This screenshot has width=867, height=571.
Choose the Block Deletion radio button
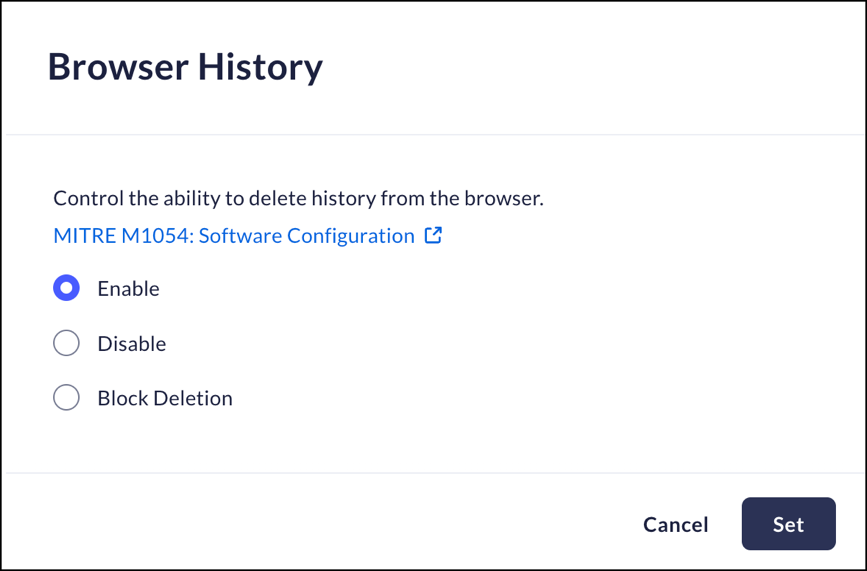tap(66, 398)
